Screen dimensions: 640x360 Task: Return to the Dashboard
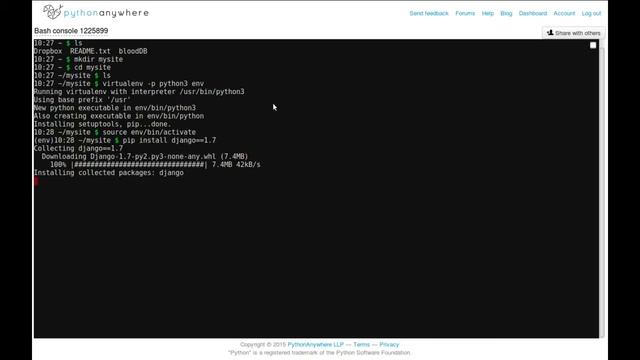pyautogui.click(x=533, y=13)
